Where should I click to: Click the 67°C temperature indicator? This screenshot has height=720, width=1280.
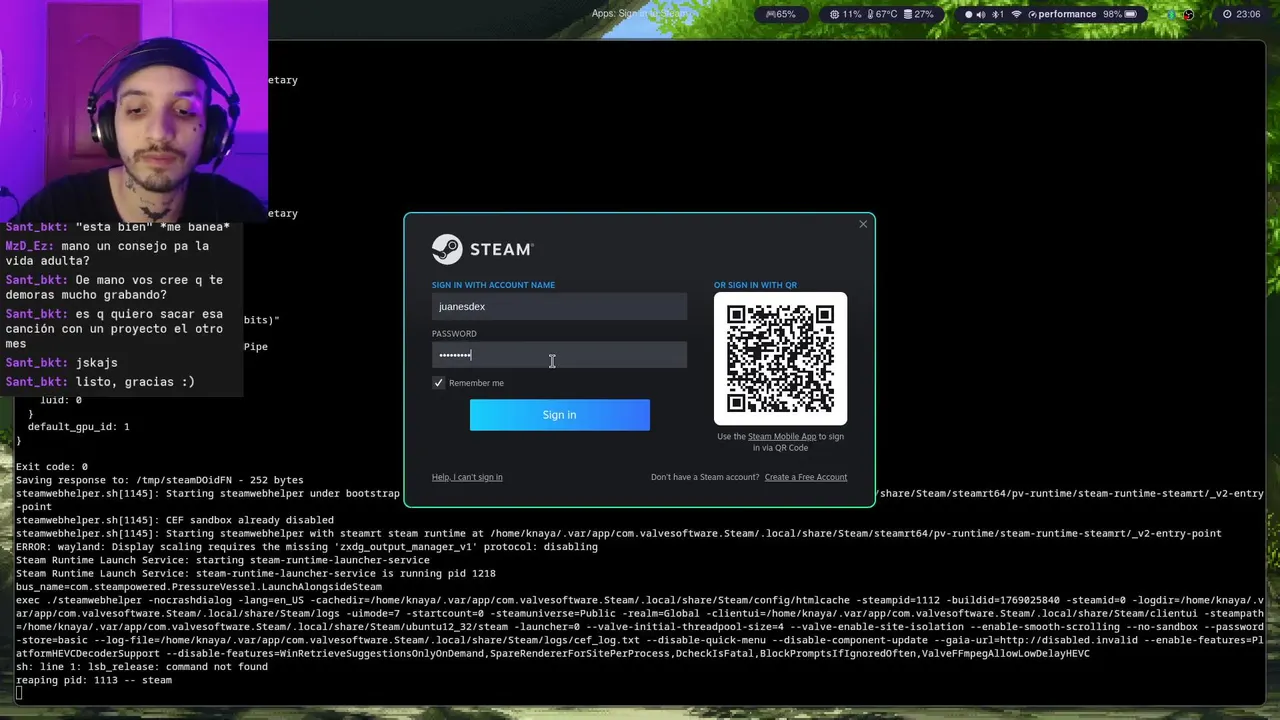(882, 14)
